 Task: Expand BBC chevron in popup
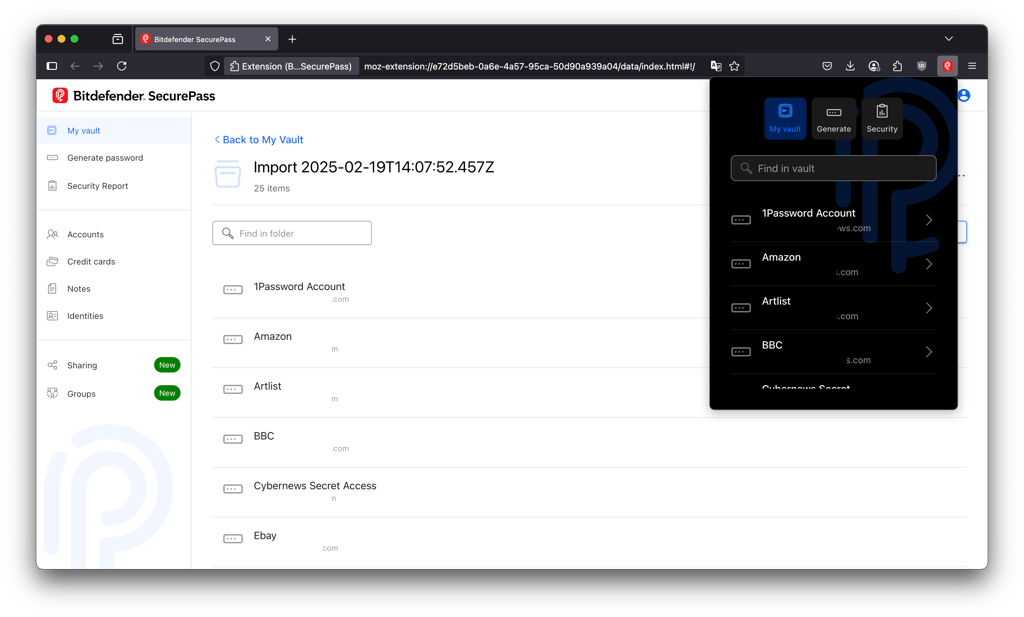[x=929, y=352]
